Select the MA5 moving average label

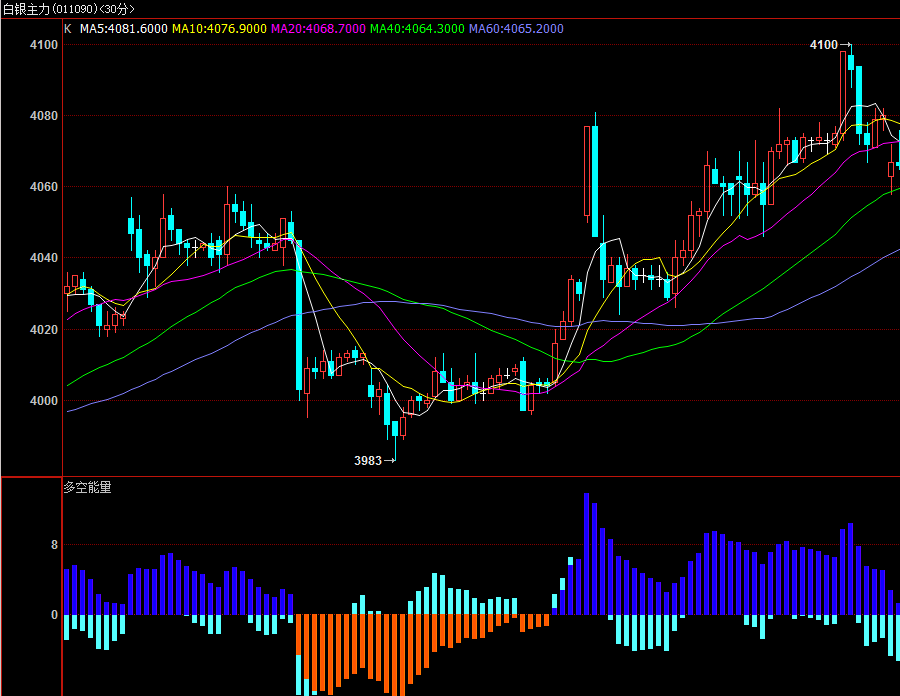tap(123, 29)
